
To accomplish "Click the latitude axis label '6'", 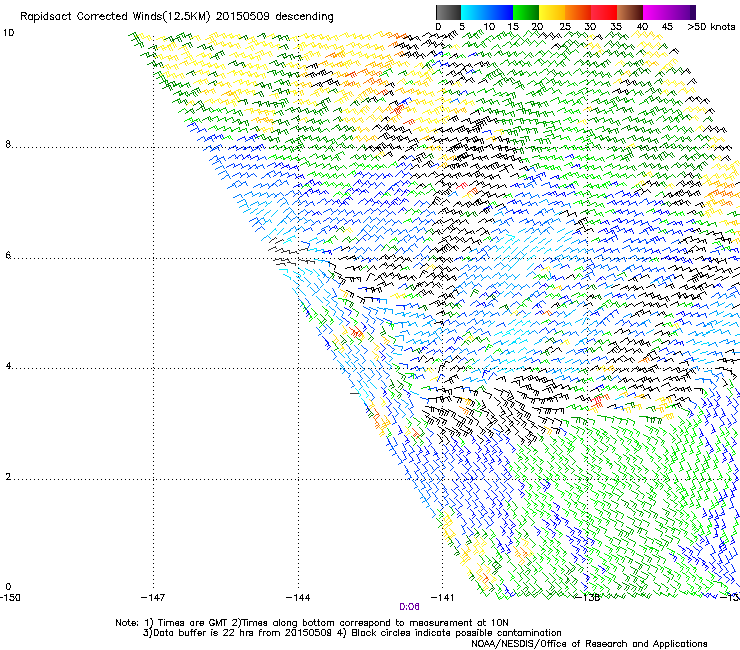I will tap(8, 255).
